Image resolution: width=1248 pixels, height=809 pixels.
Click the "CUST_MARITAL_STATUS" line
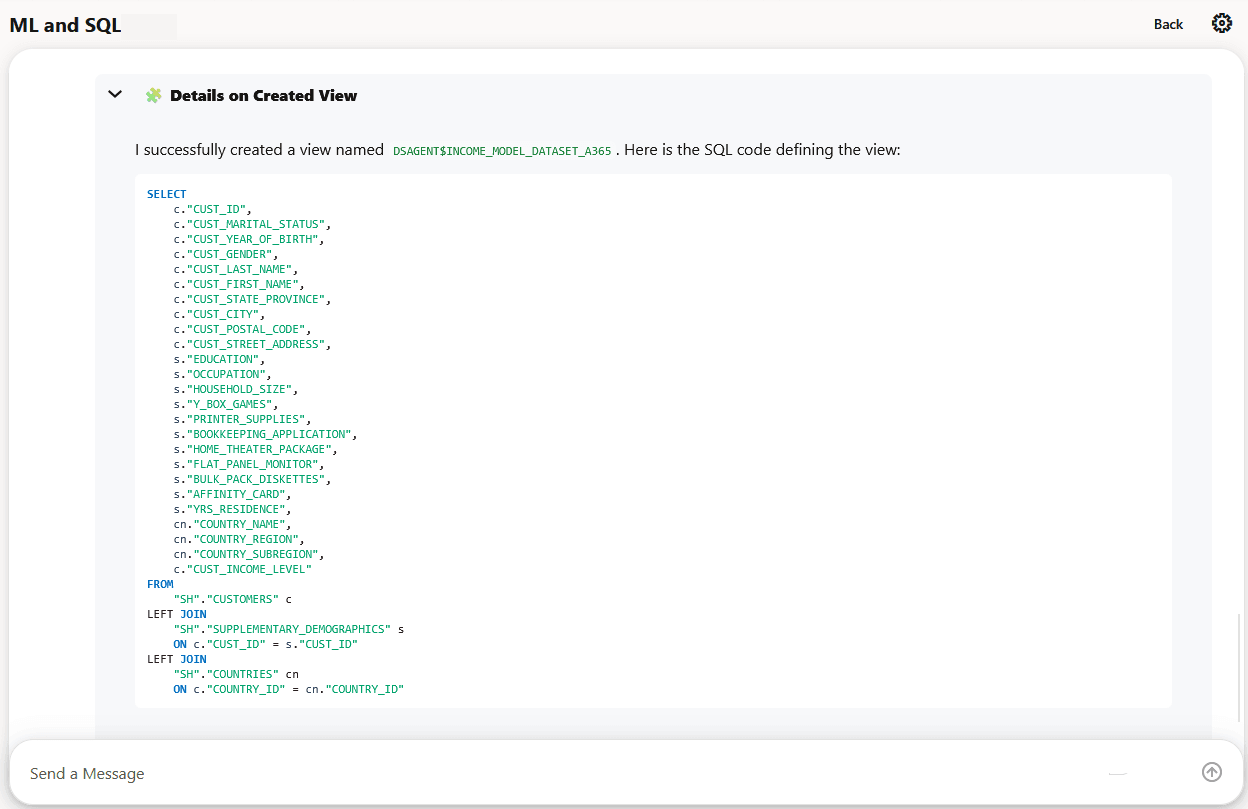click(x=252, y=224)
